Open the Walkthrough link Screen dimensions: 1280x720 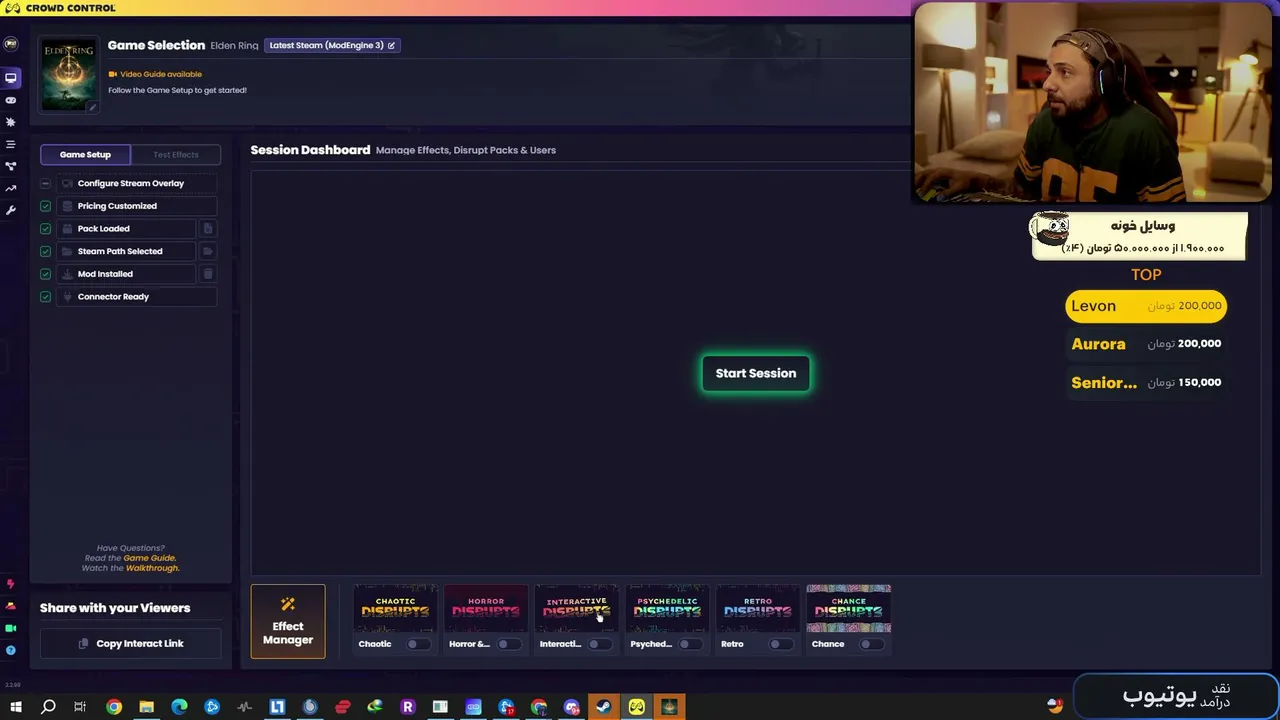[152, 568]
